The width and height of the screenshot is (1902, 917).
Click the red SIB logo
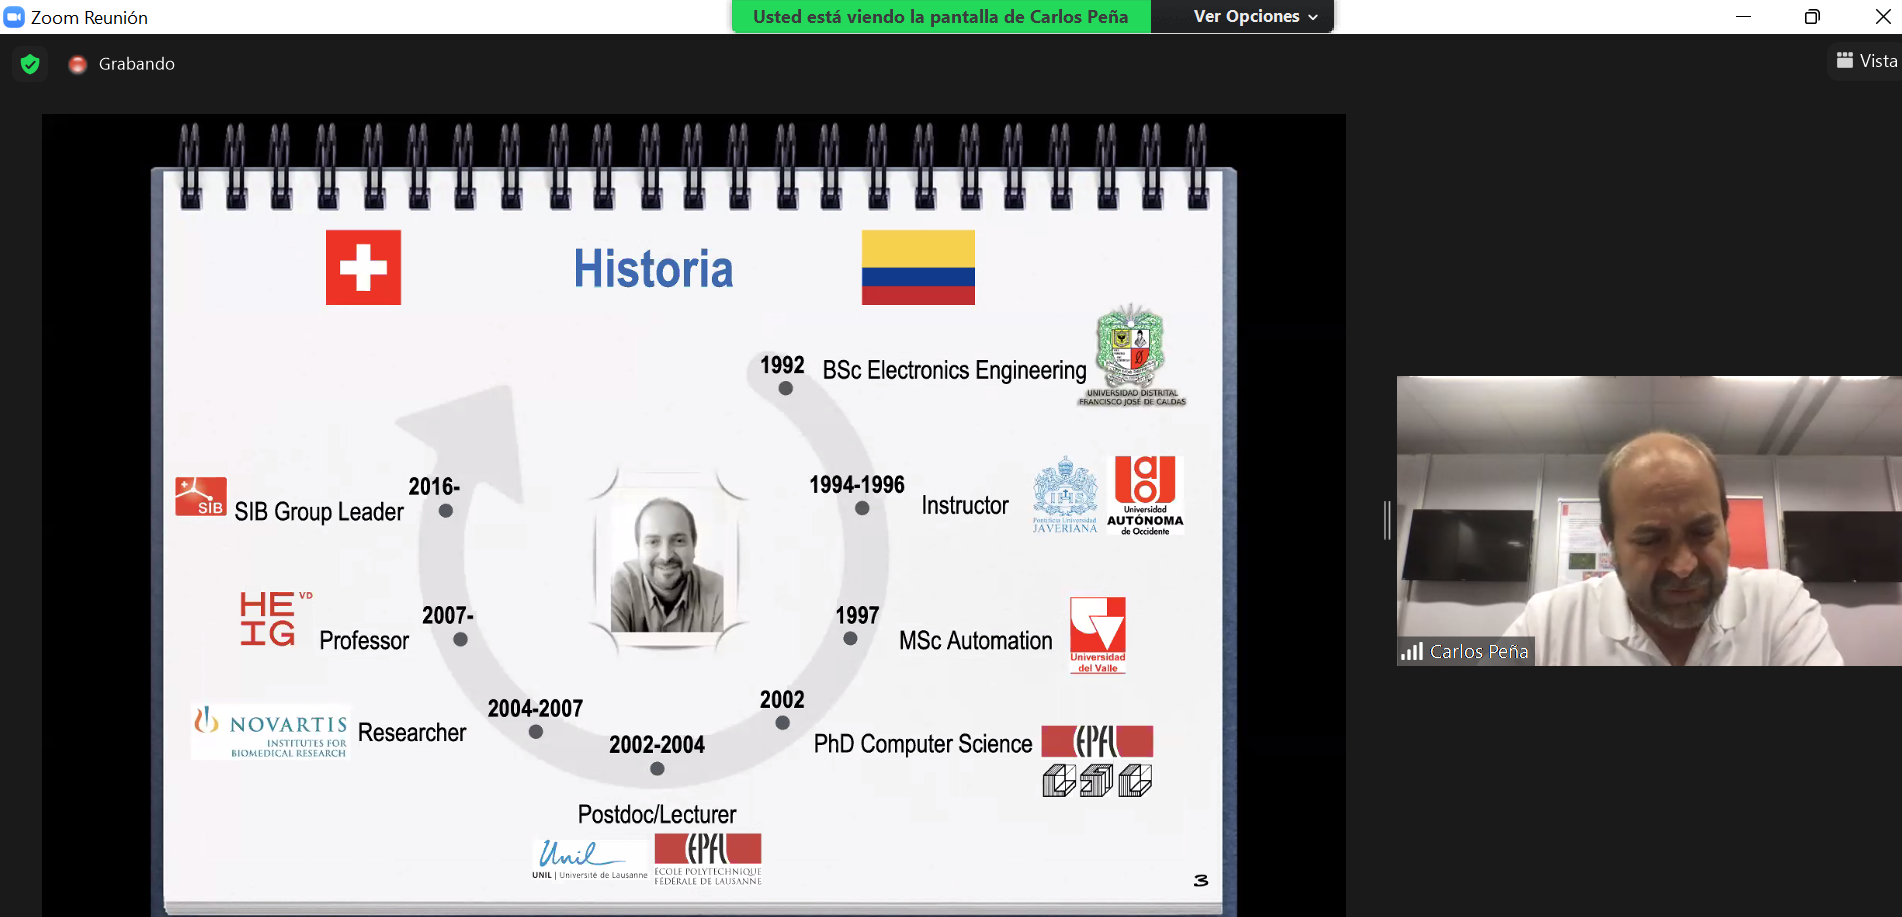coord(200,496)
